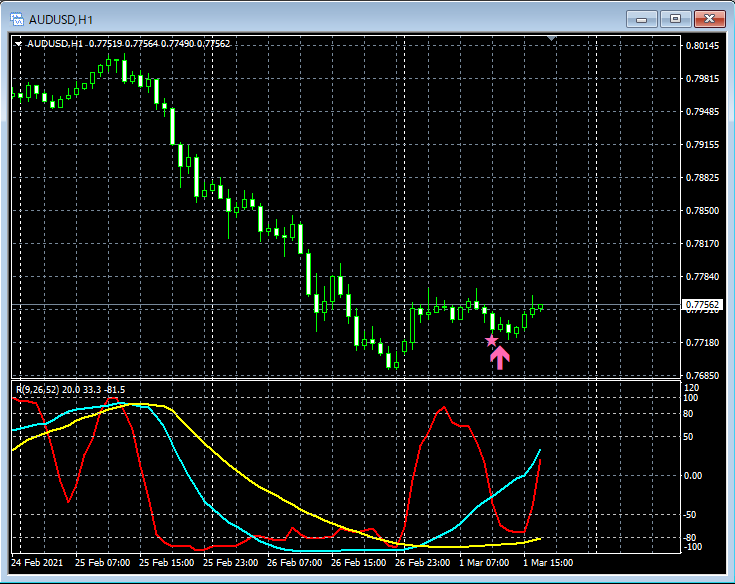This screenshot has height=584, width=735.
Task: Click the 120 level on indicator scale
Action: tap(692, 387)
